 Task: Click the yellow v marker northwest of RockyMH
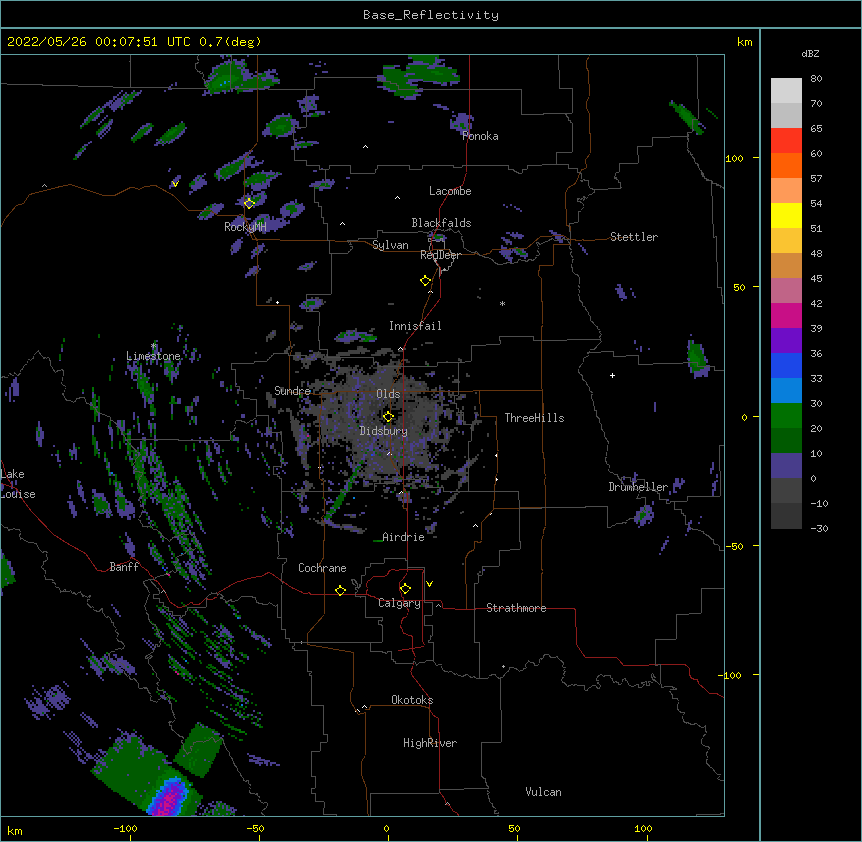[x=175, y=184]
